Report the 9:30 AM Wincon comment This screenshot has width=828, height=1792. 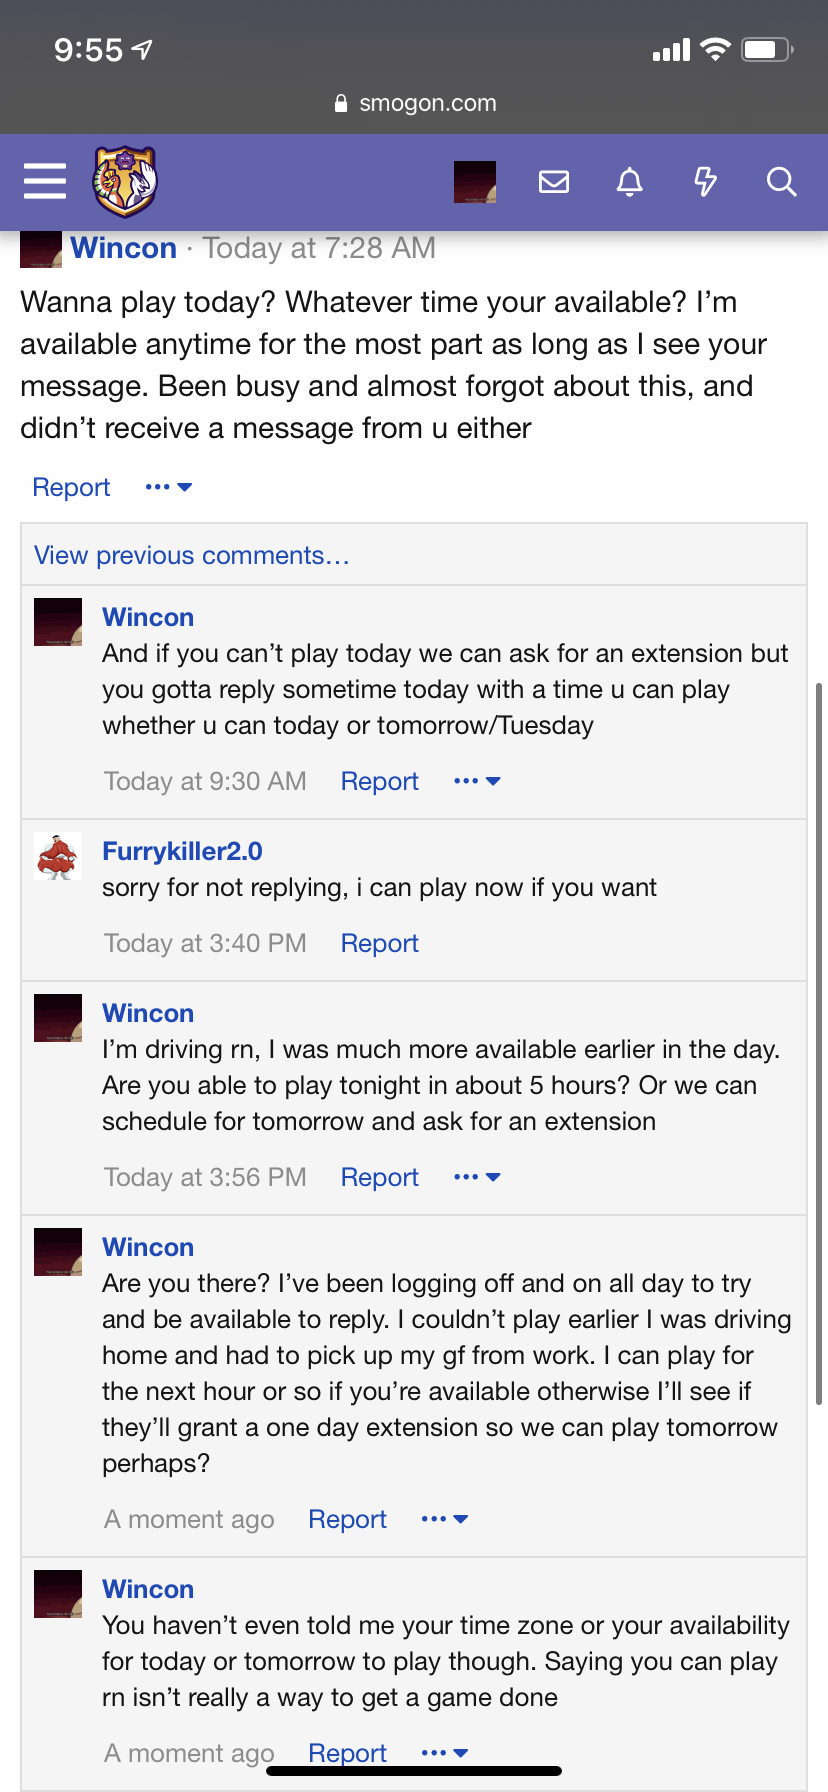pos(379,781)
